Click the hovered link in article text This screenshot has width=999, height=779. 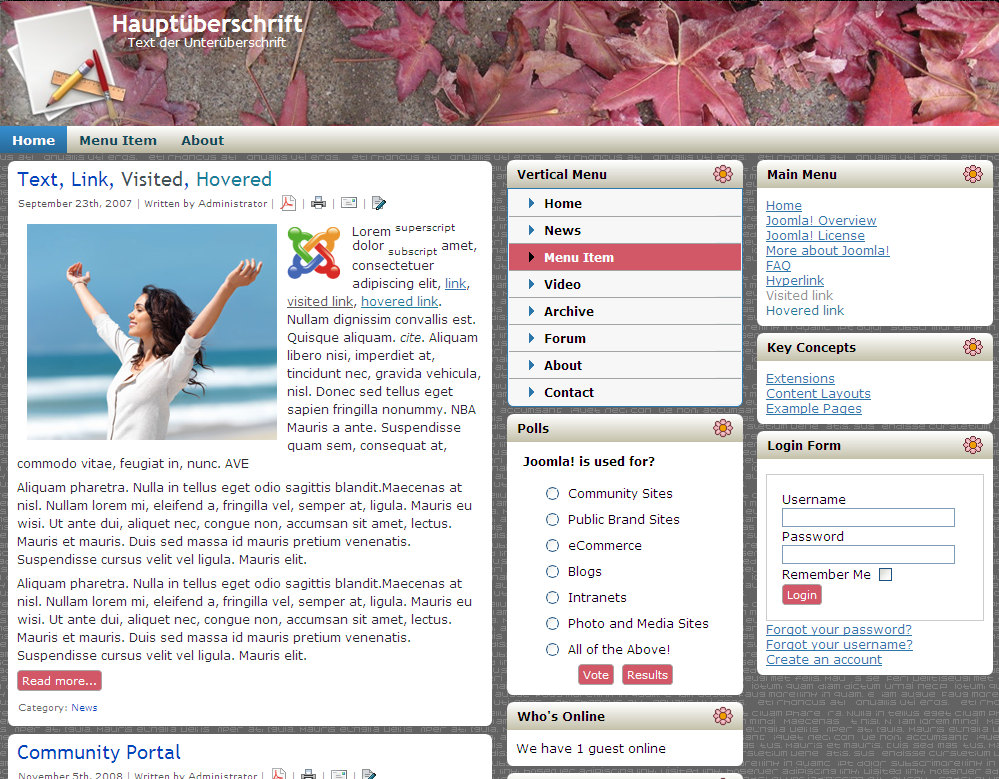tap(399, 301)
